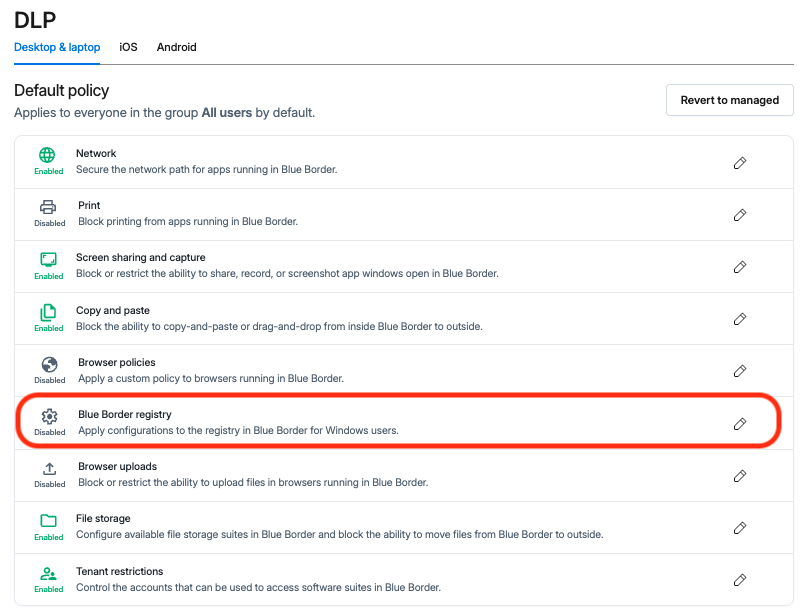Open the Tenant restrictions row title
This screenshot has height=614, width=804.
coord(119,571)
